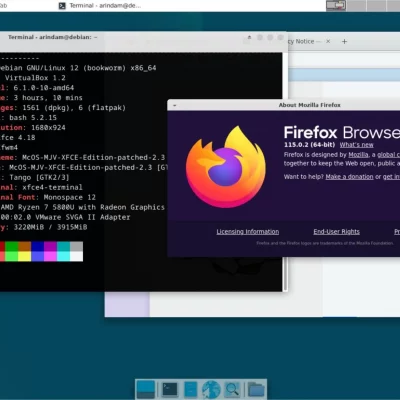Click the 'VirtualBox 1.2' host line

pos(35,78)
